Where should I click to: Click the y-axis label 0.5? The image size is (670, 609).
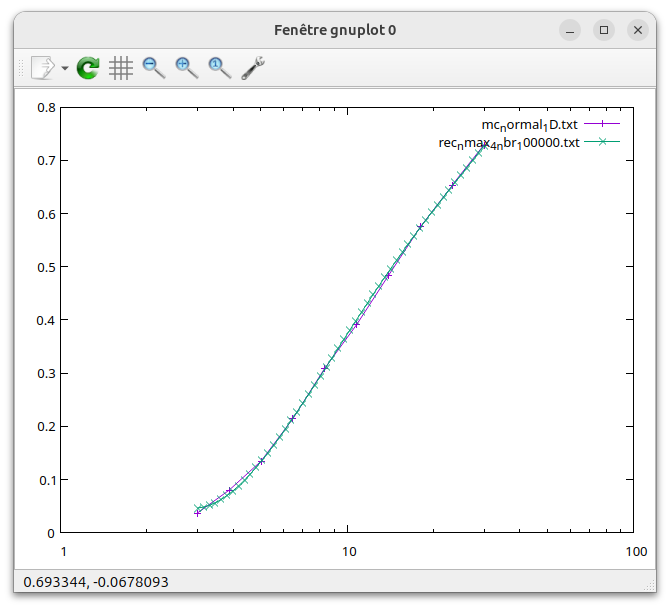47,267
